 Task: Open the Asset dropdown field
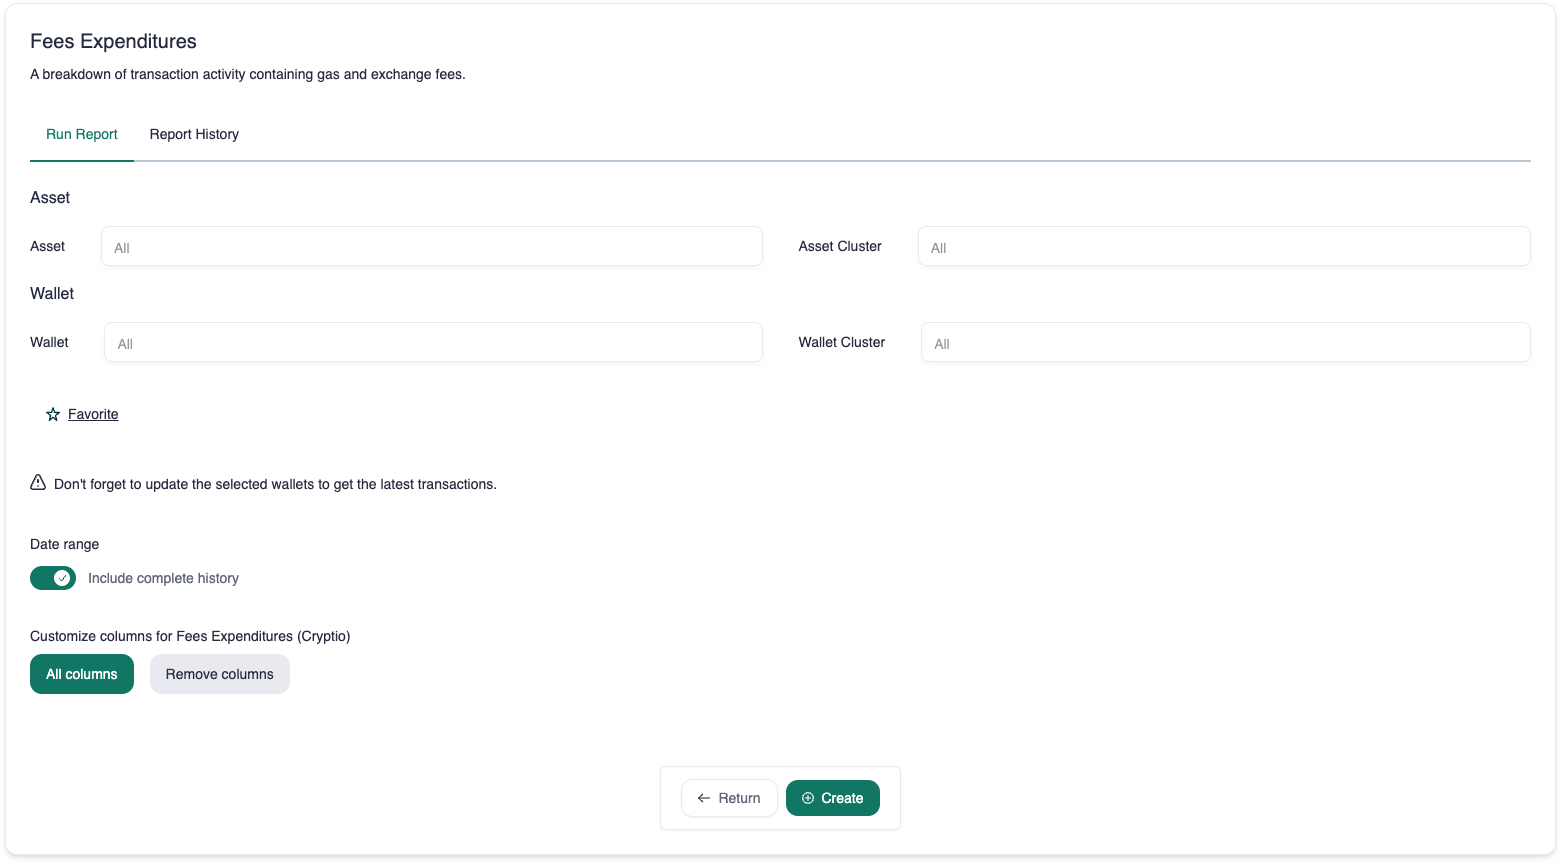[431, 246]
